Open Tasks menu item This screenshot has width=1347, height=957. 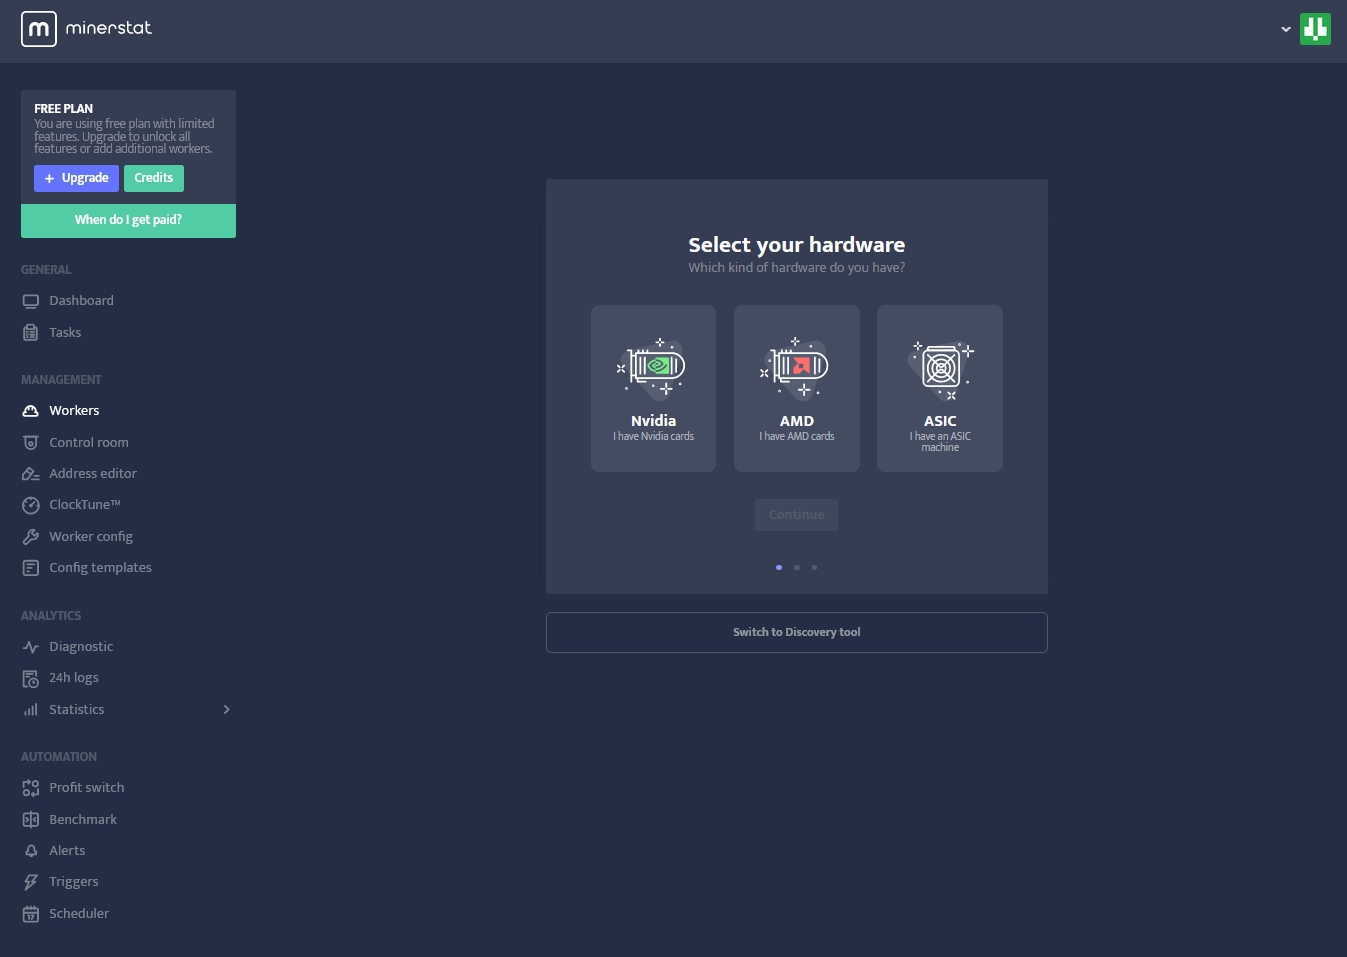coord(65,333)
